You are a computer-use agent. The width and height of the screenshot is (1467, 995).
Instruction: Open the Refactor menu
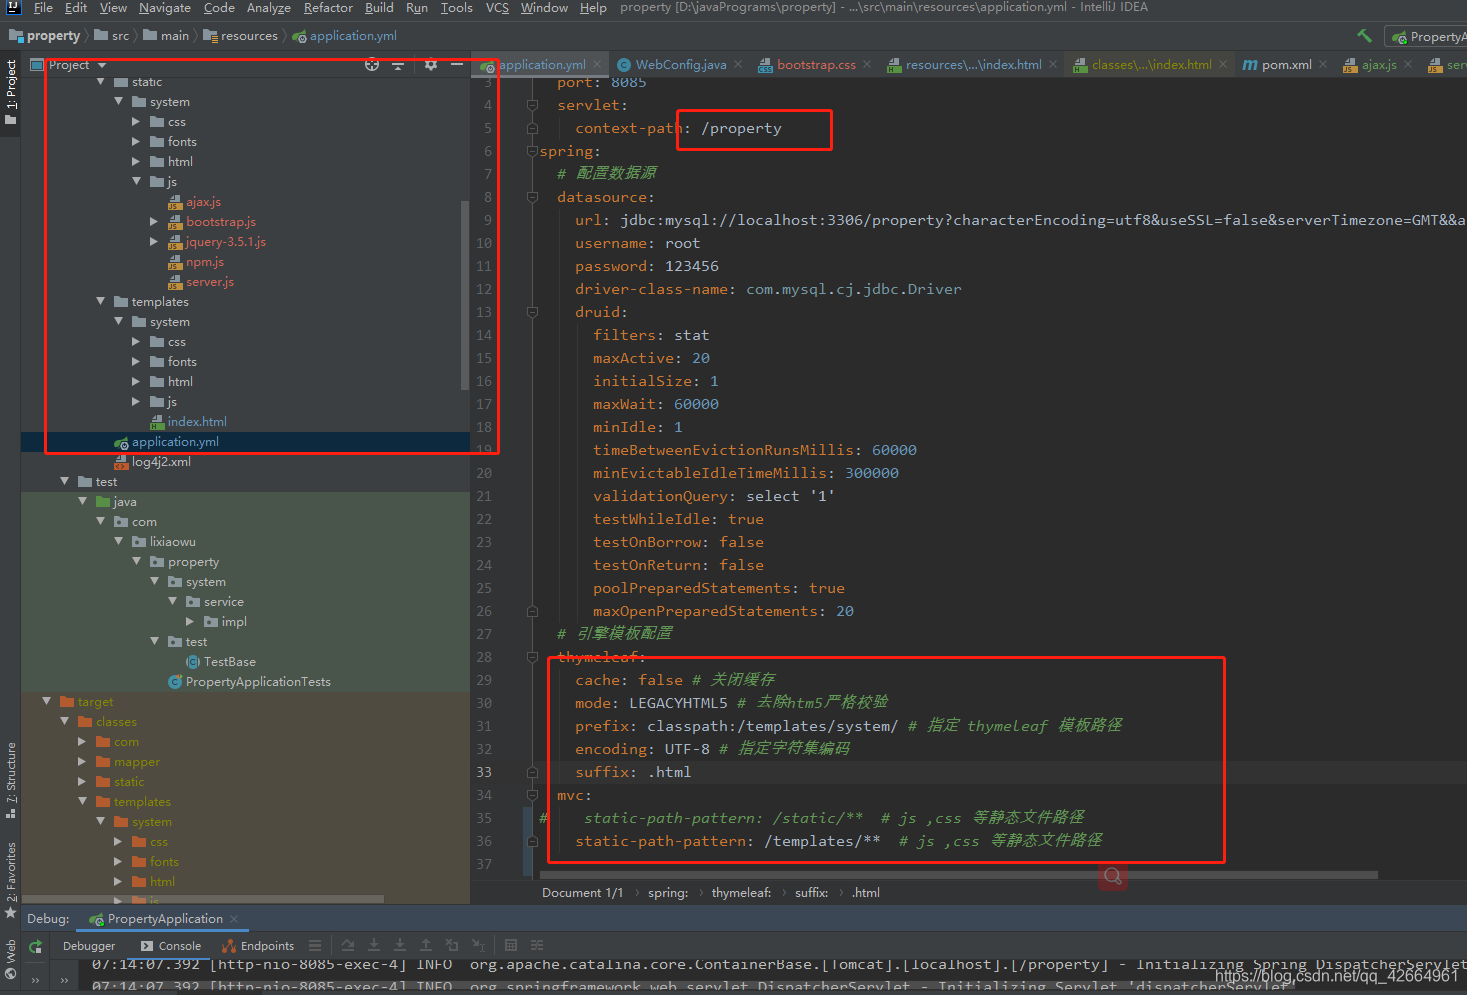point(328,8)
